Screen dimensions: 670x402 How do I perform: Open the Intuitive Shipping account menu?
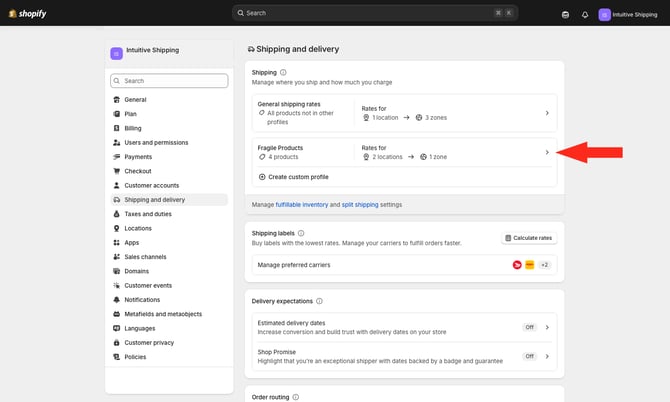pyautogui.click(x=628, y=15)
